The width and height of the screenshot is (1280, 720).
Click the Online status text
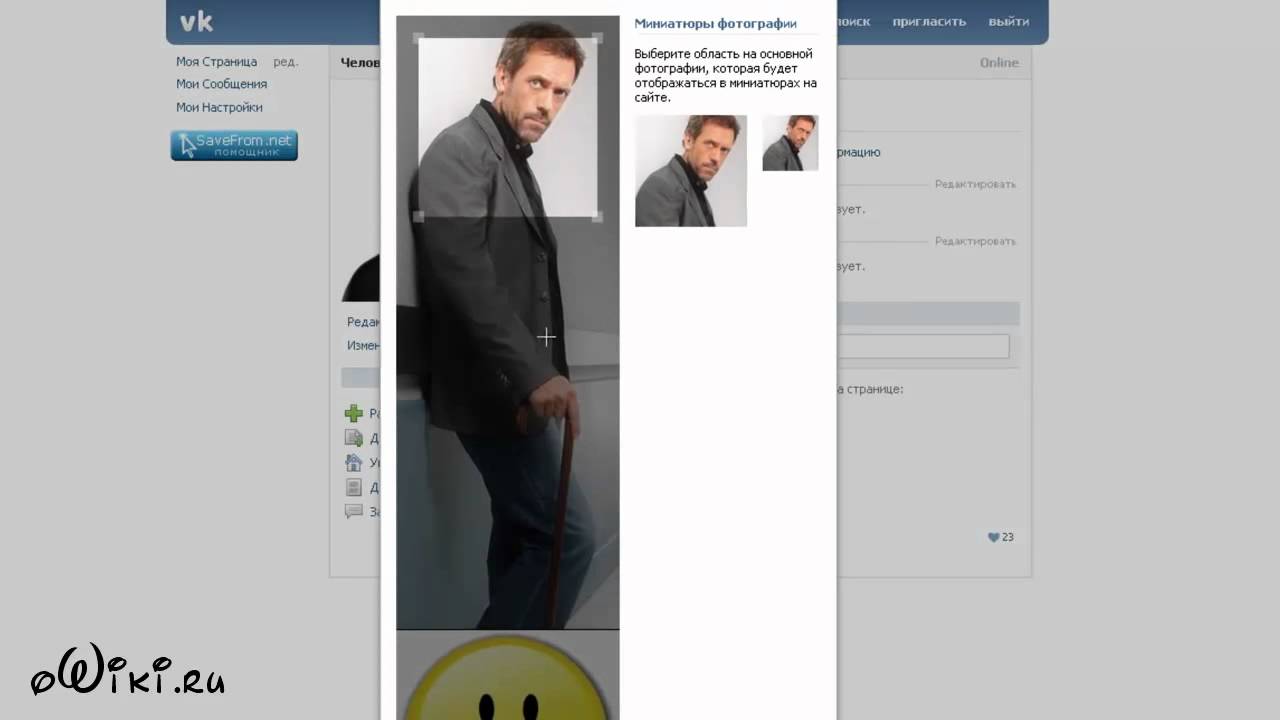tap(999, 62)
